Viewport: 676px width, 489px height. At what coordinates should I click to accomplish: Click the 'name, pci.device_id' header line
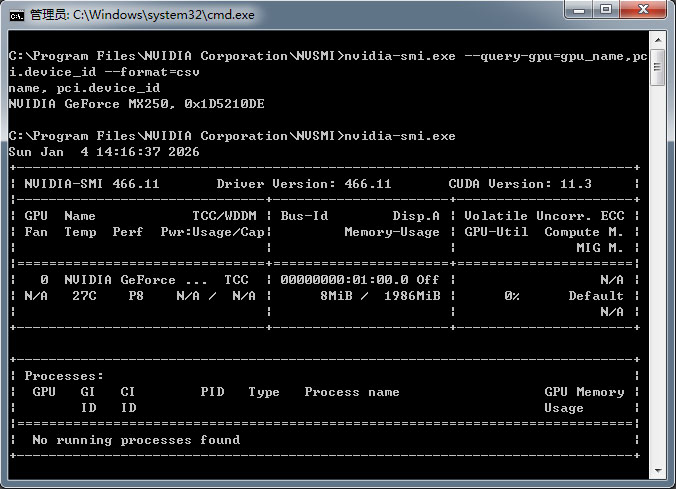coord(84,88)
